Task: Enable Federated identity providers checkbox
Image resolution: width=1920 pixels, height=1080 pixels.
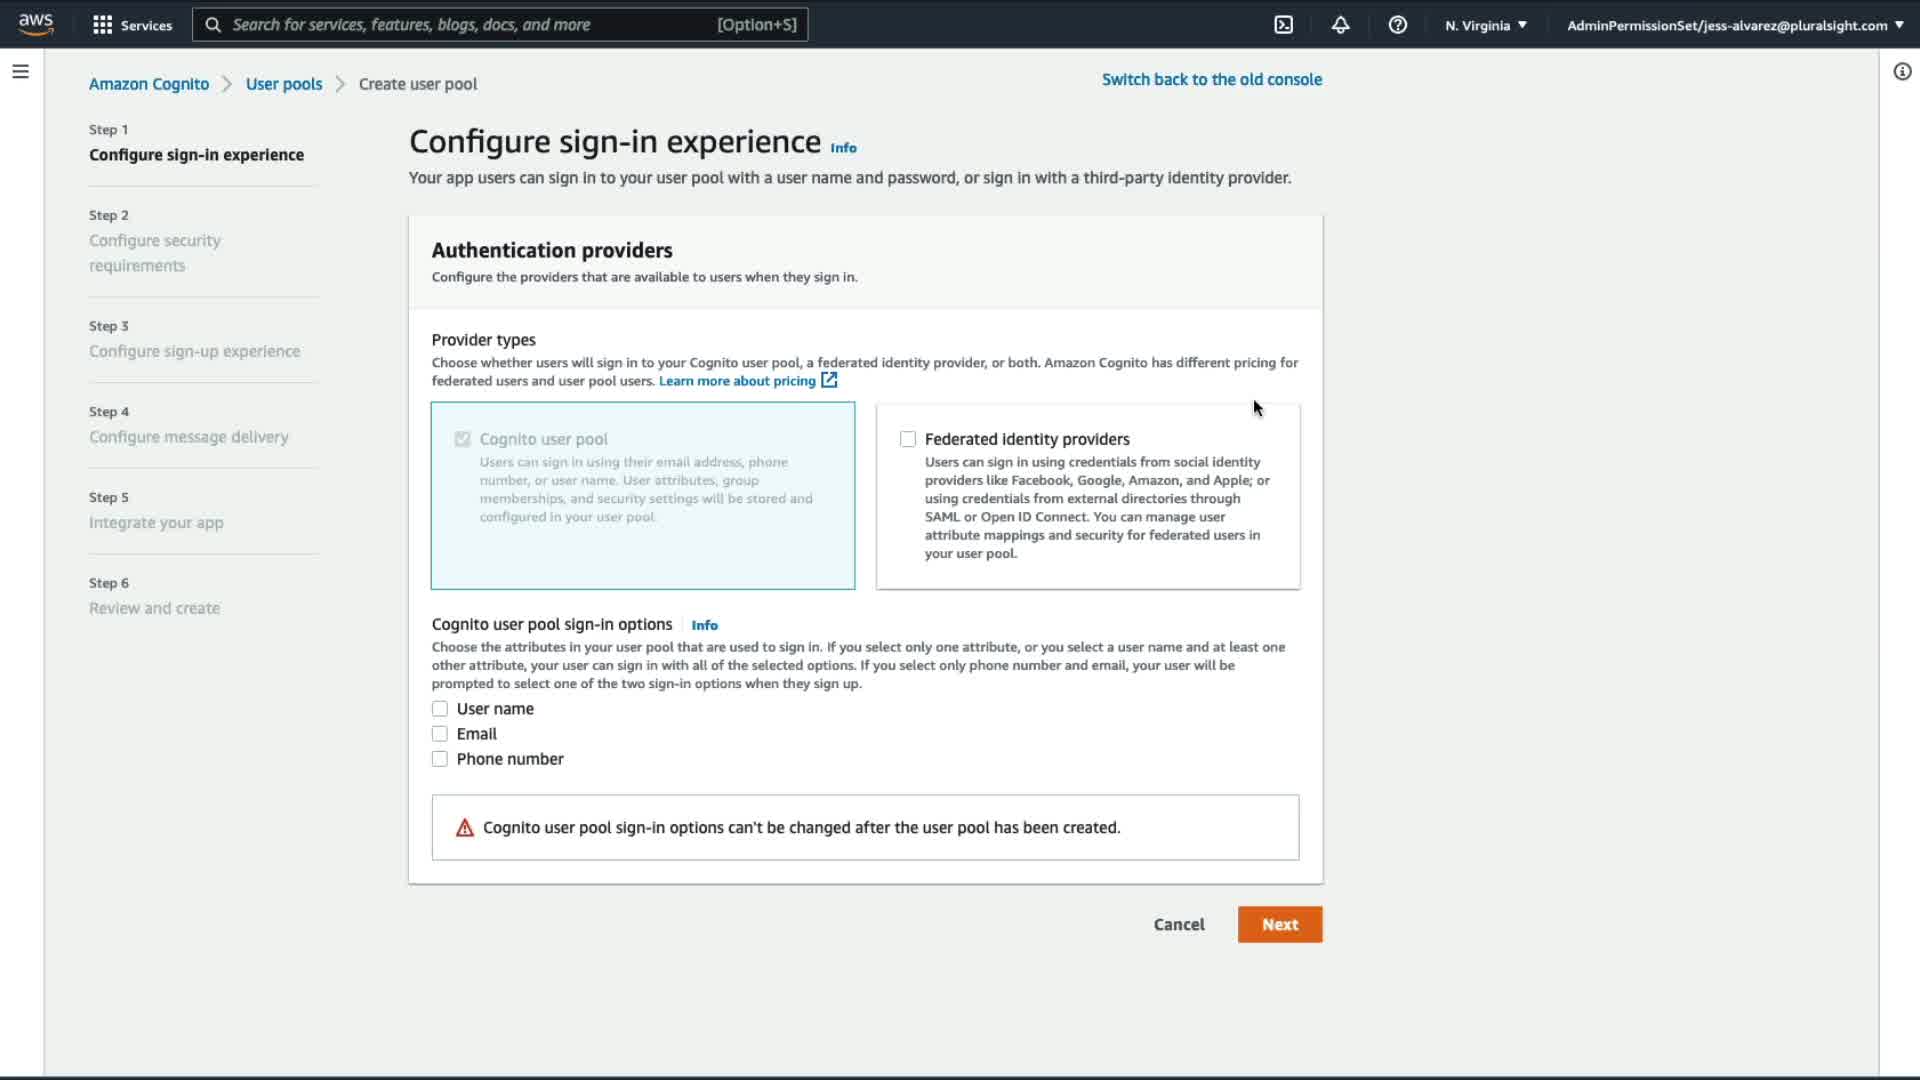Action: [908, 439]
